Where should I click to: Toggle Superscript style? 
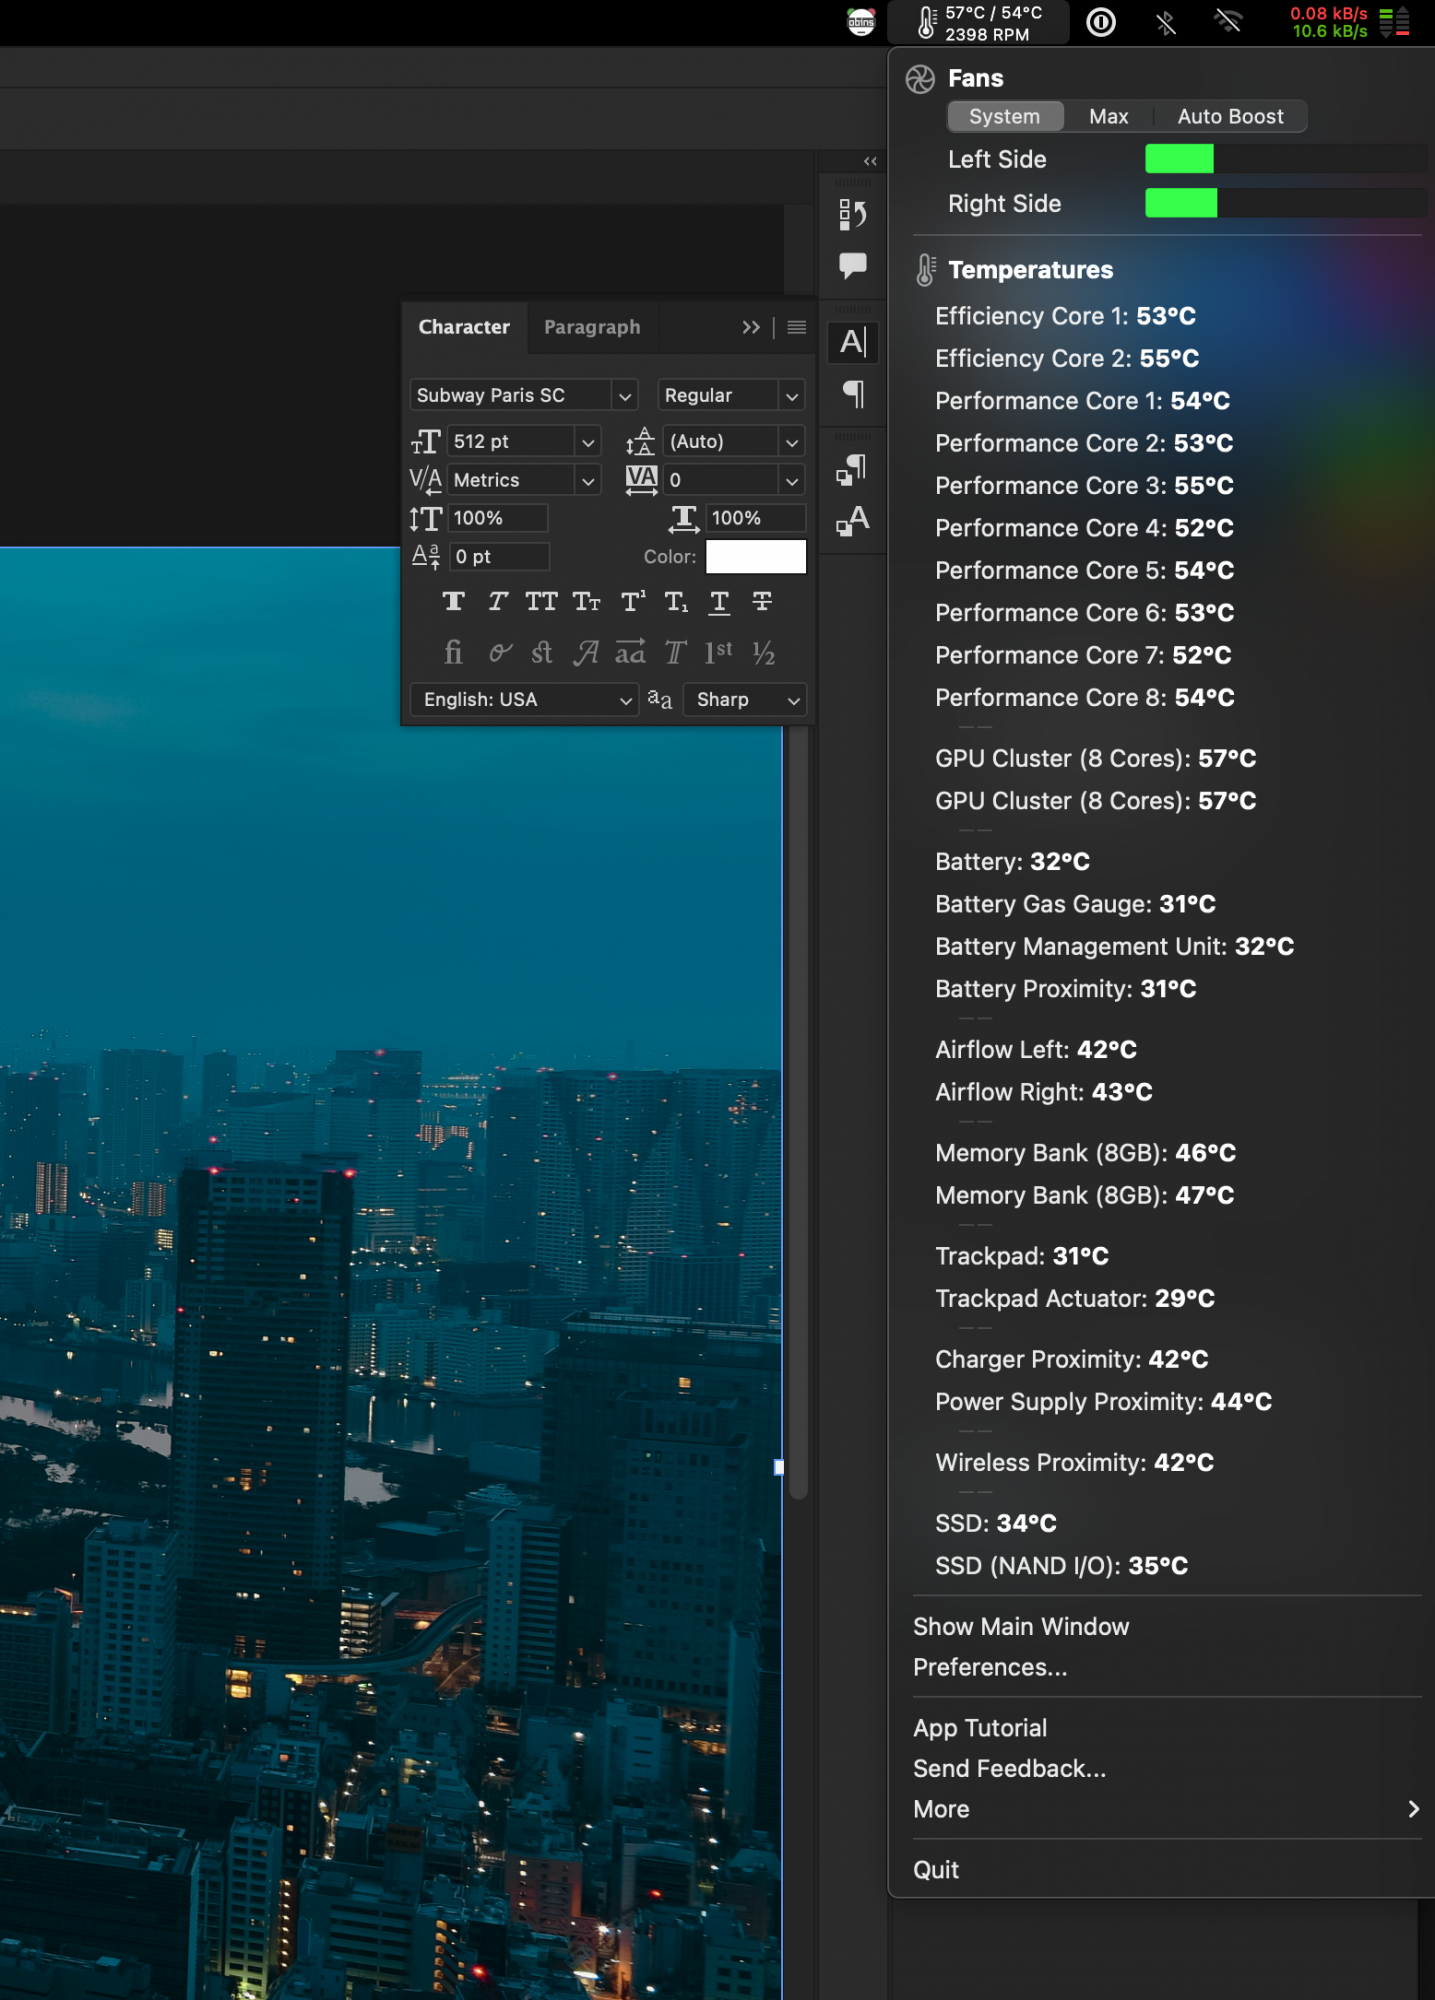633,601
